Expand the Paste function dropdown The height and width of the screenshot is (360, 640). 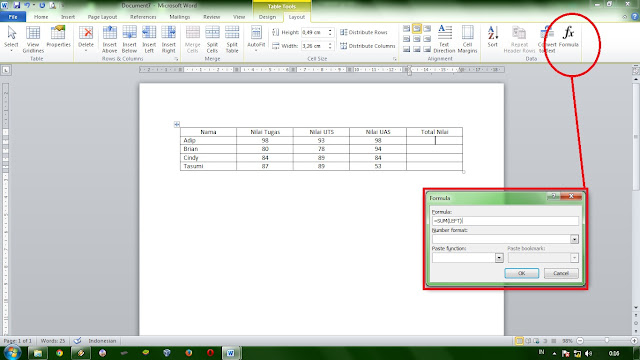coord(499,258)
